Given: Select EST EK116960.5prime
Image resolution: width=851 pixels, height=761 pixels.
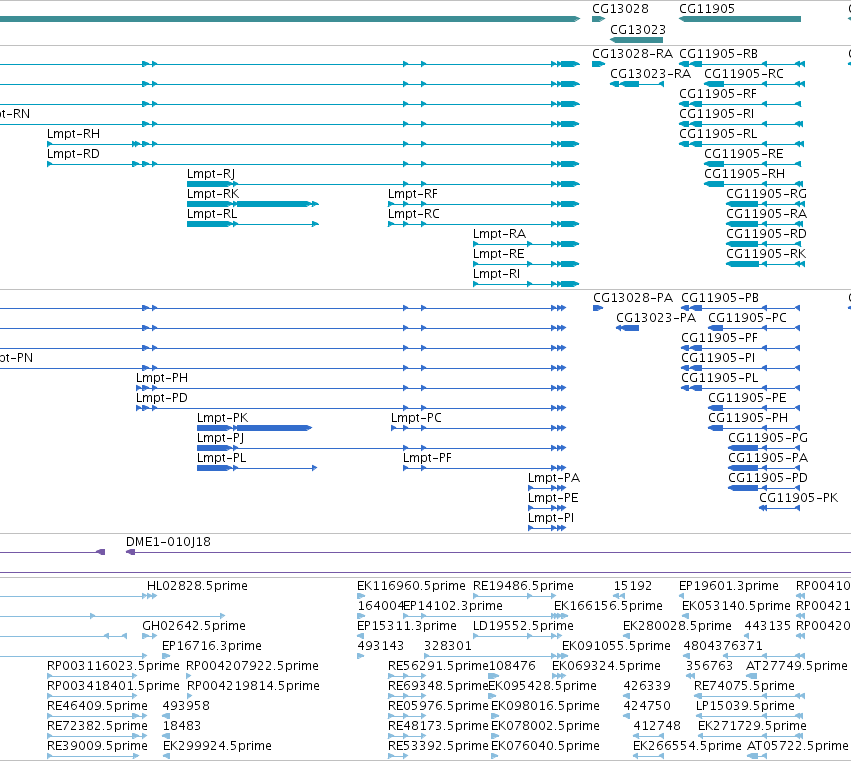Looking at the screenshot, I should (411, 586).
